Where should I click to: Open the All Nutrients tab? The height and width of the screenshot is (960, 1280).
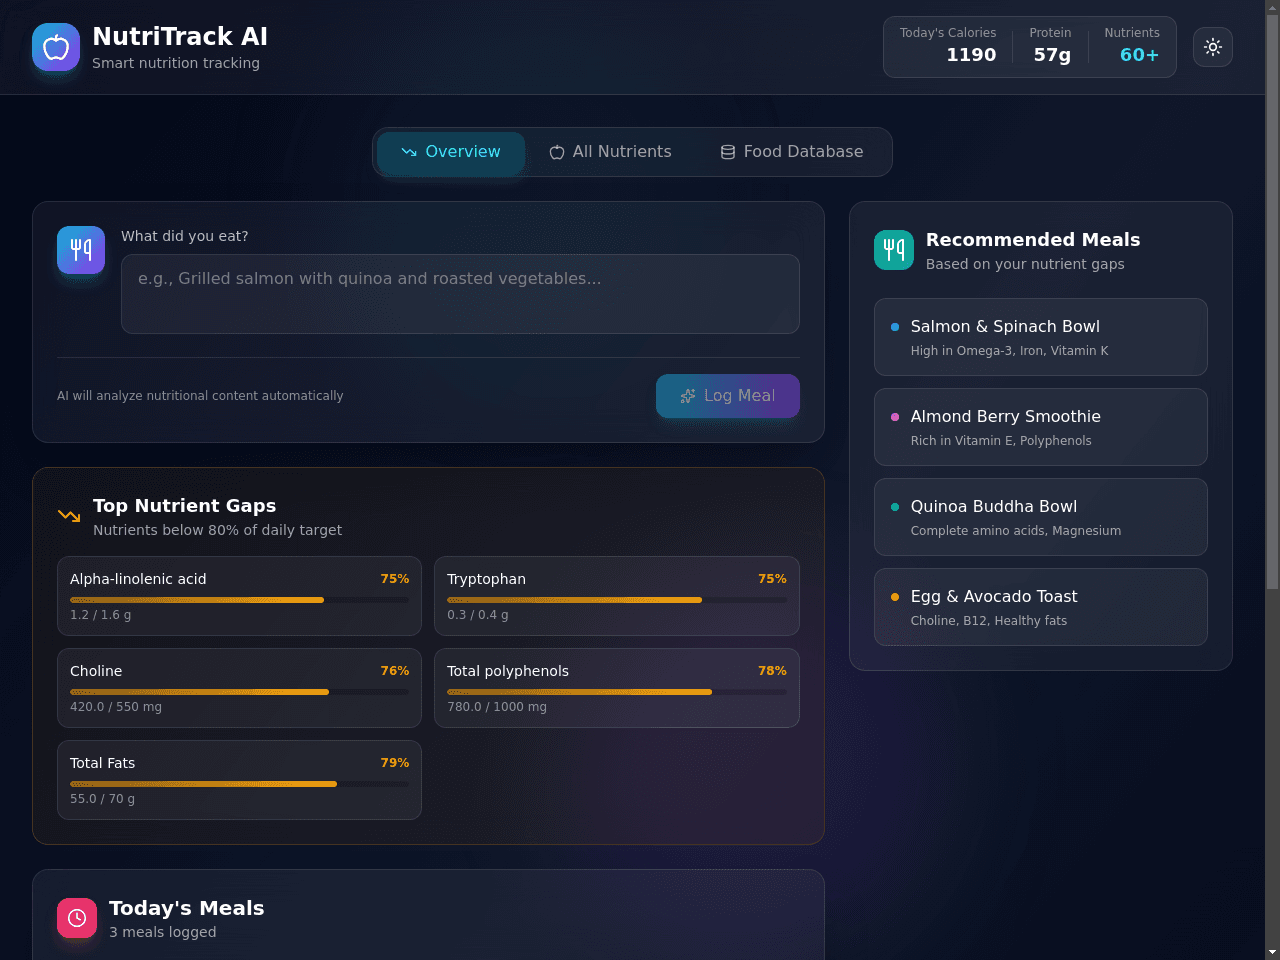pos(610,152)
